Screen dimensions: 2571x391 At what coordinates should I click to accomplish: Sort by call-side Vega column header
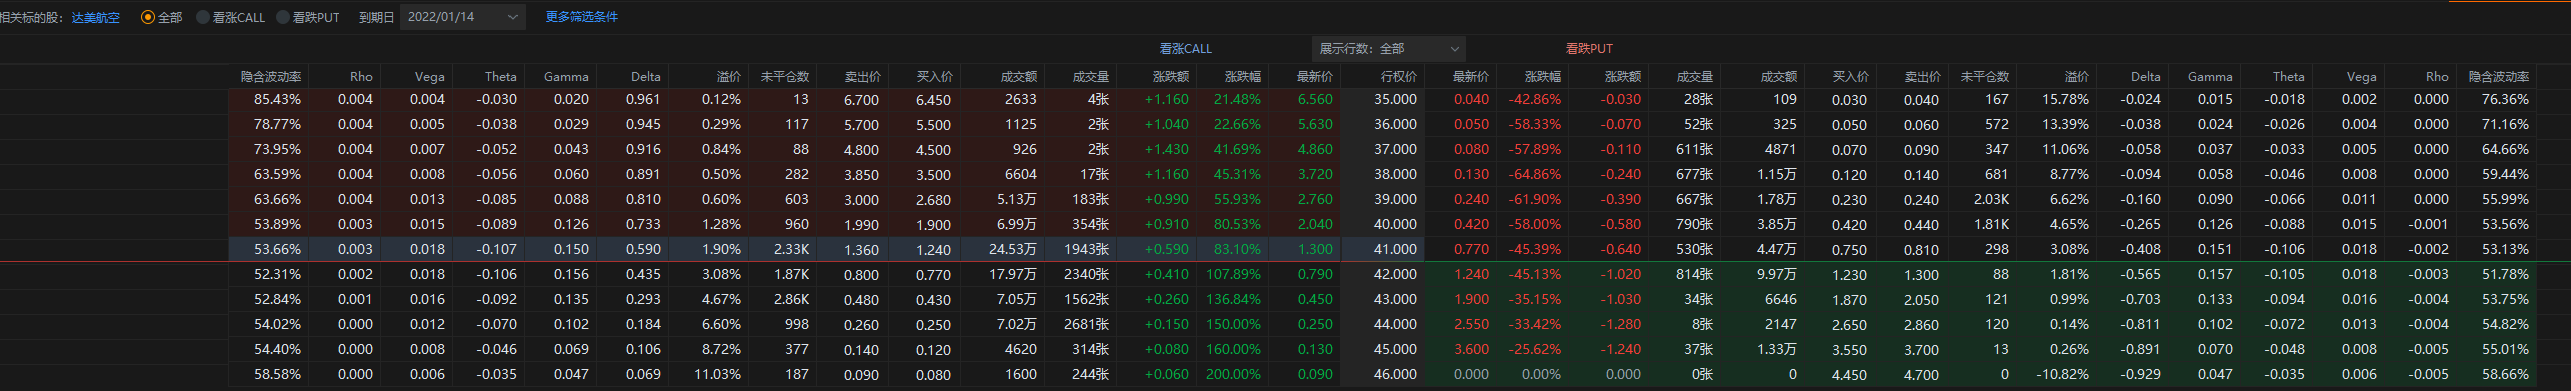pyautogui.click(x=430, y=76)
